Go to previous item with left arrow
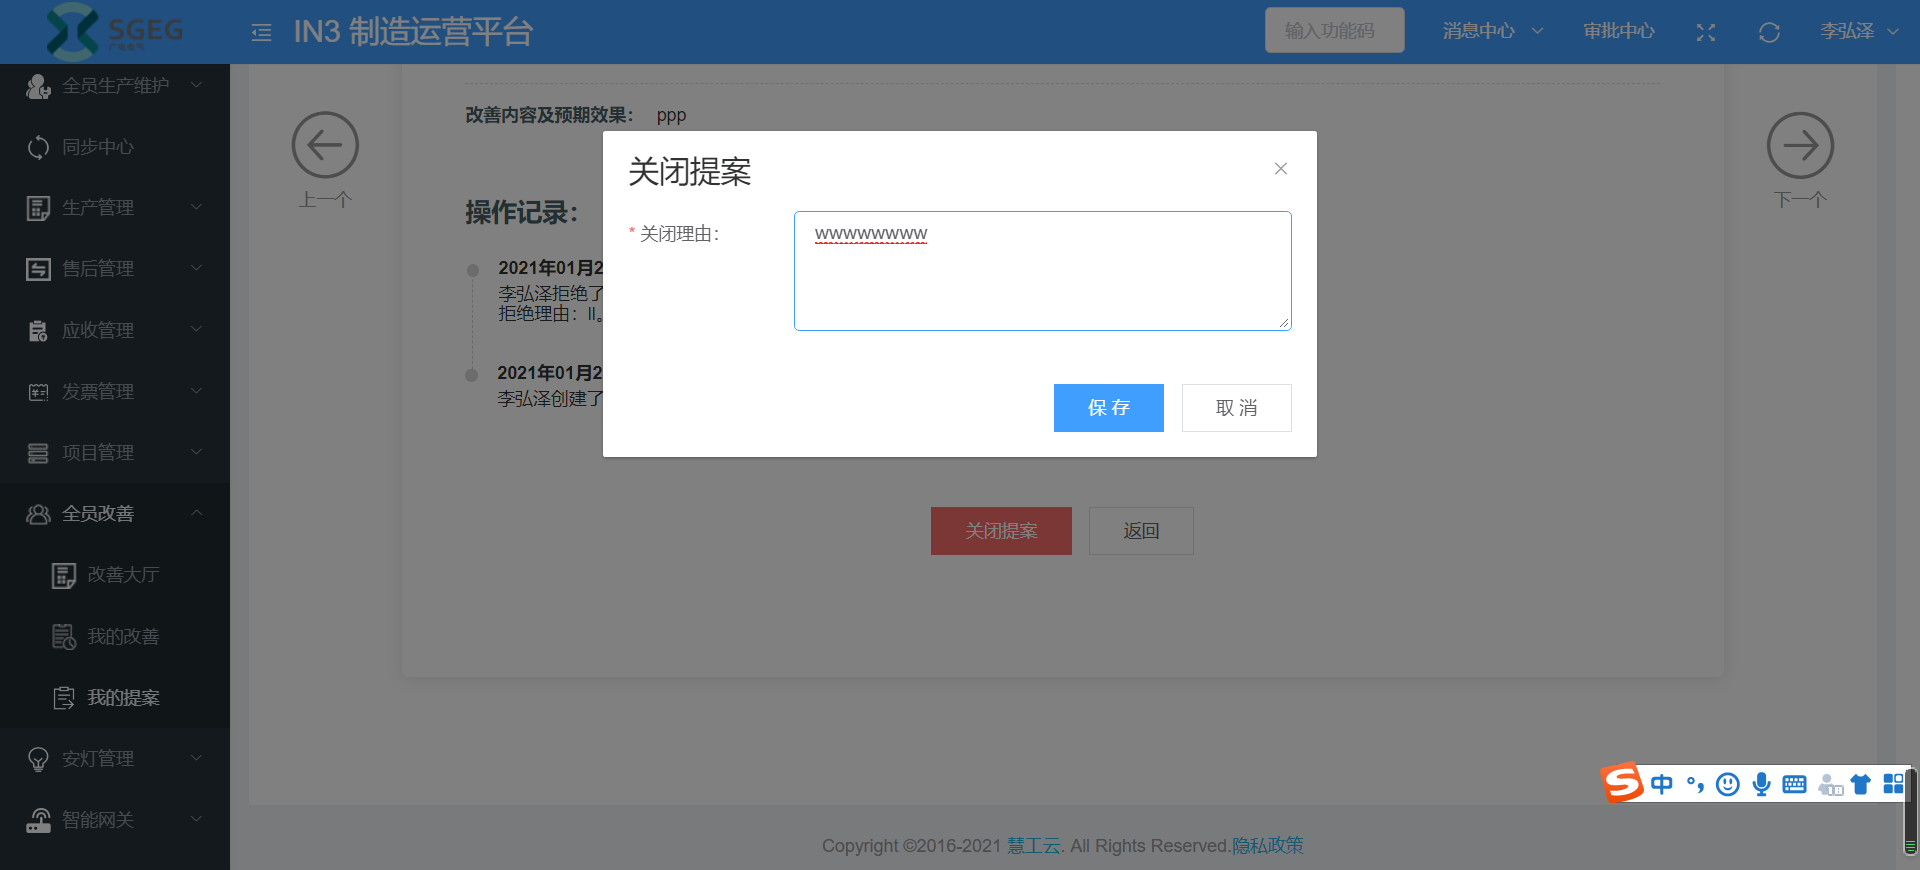 325,146
